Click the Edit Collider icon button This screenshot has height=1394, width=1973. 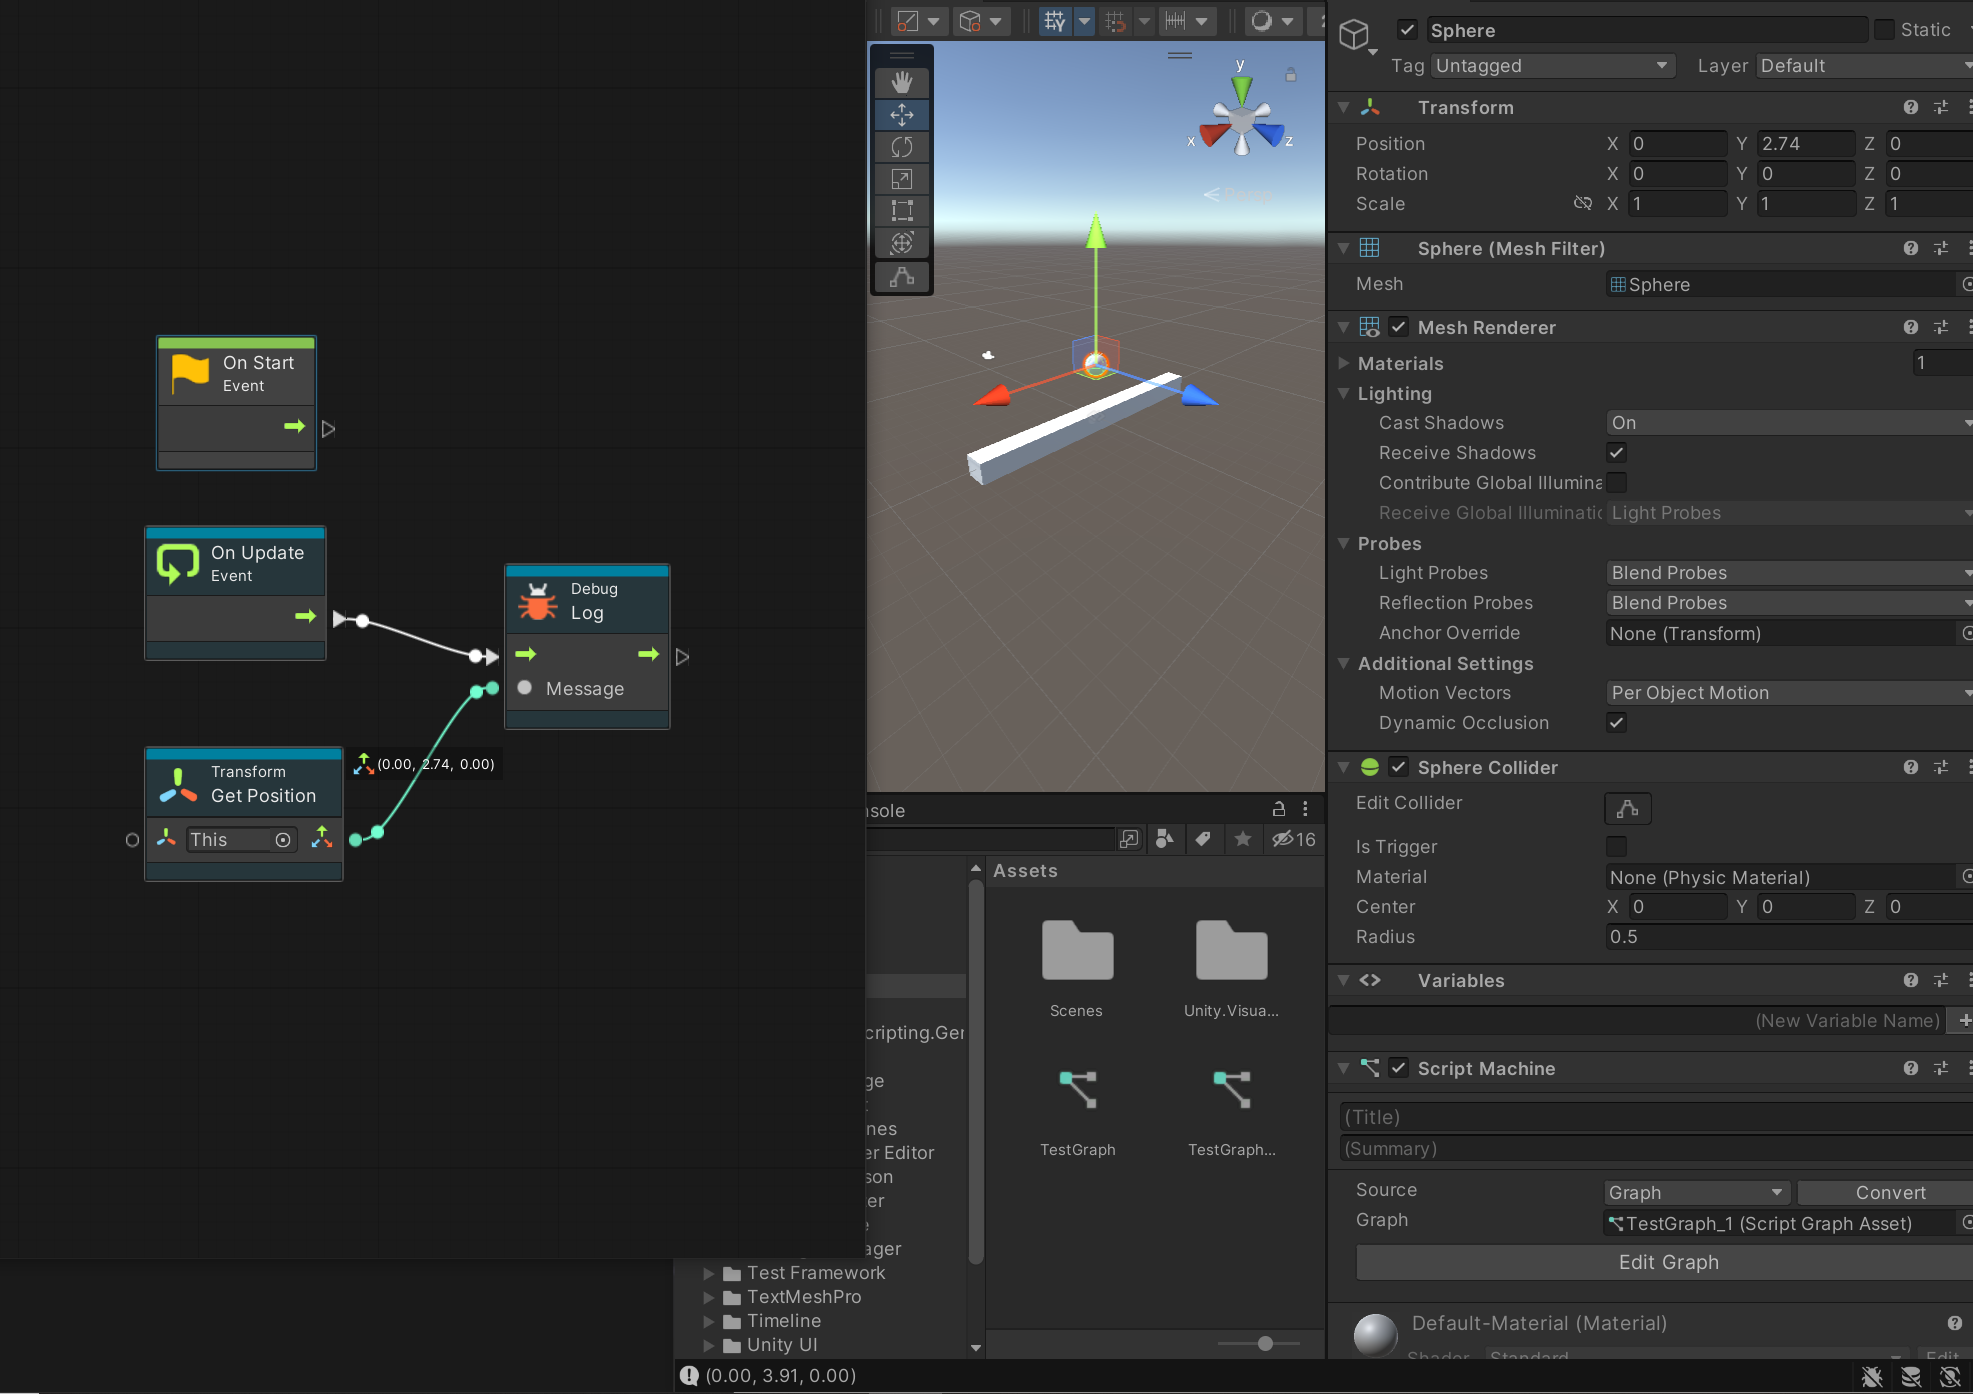tap(1627, 808)
